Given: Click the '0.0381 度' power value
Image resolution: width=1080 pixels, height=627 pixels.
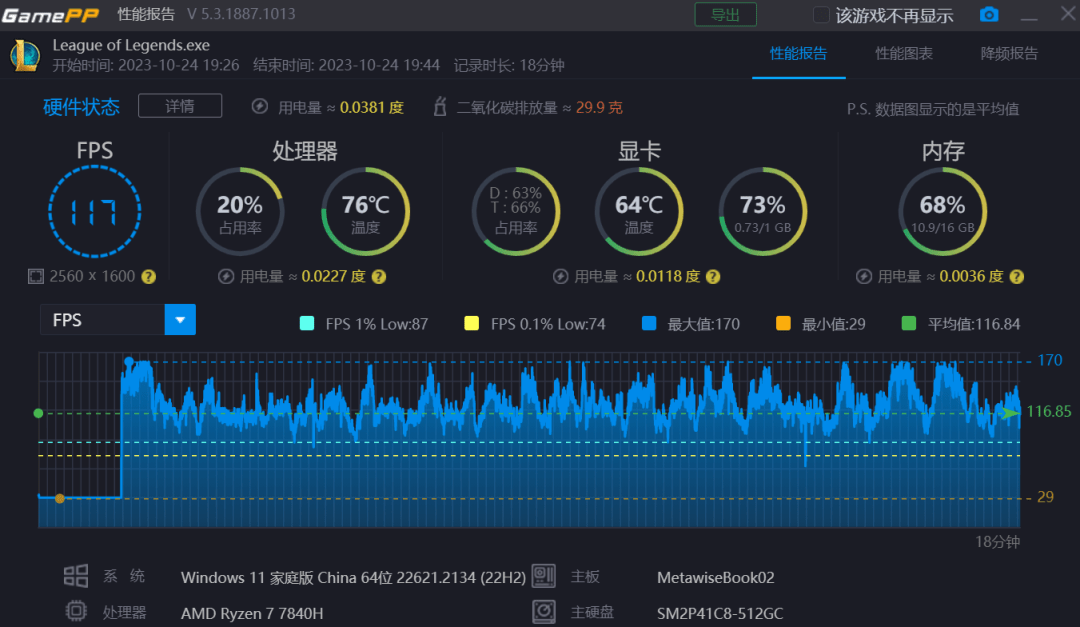Looking at the screenshot, I should click(372, 107).
